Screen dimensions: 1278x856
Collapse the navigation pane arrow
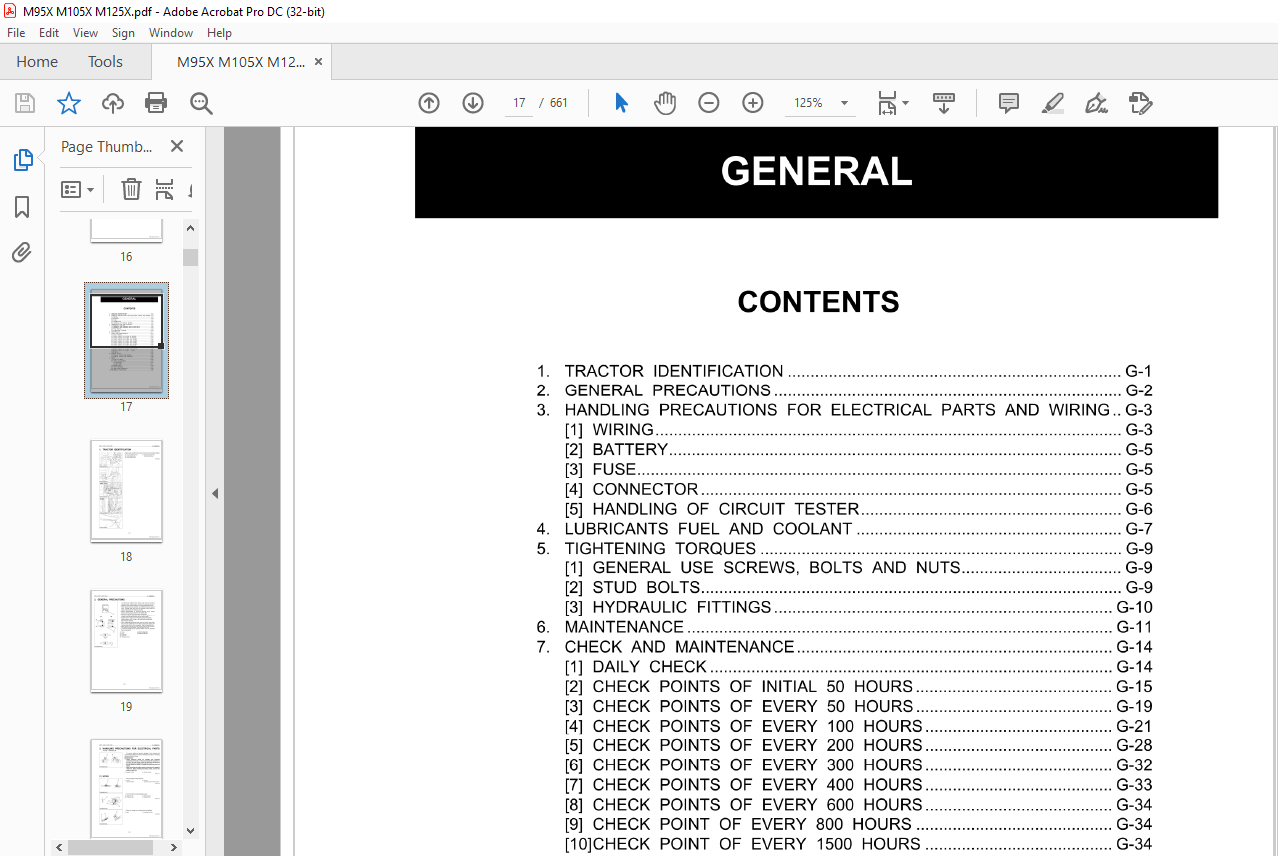click(215, 493)
